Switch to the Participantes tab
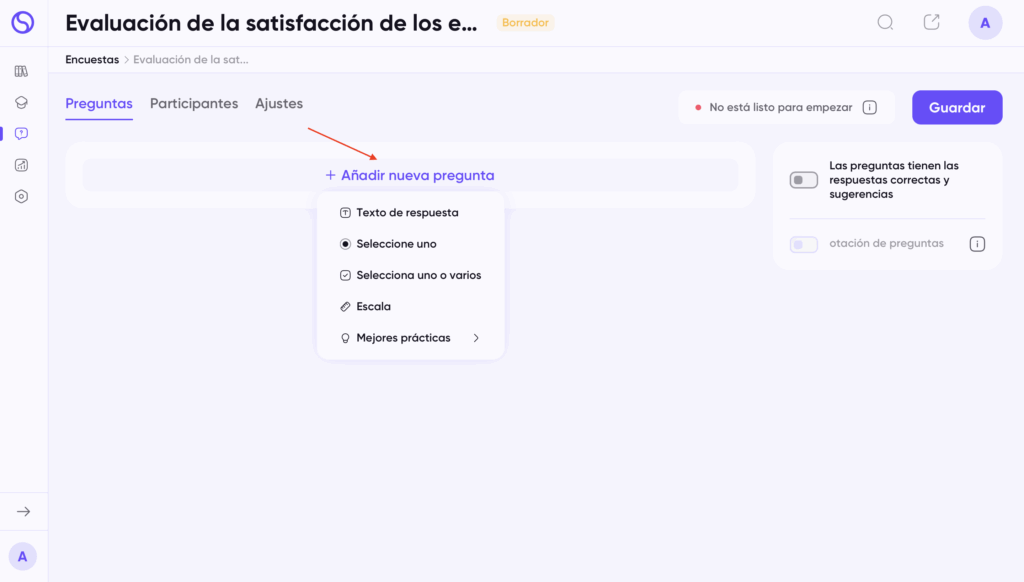Image resolution: width=1024 pixels, height=582 pixels. (194, 104)
